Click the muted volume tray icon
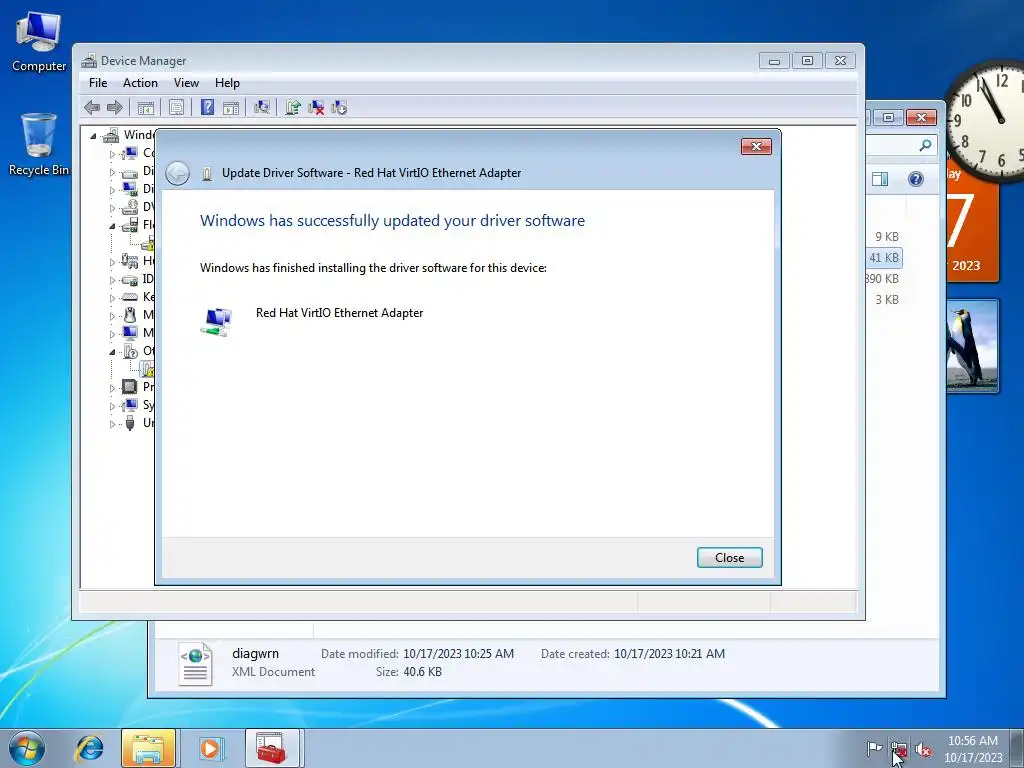Image resolution: width=1024 pixels, height=768 pixels. (923, 749)
